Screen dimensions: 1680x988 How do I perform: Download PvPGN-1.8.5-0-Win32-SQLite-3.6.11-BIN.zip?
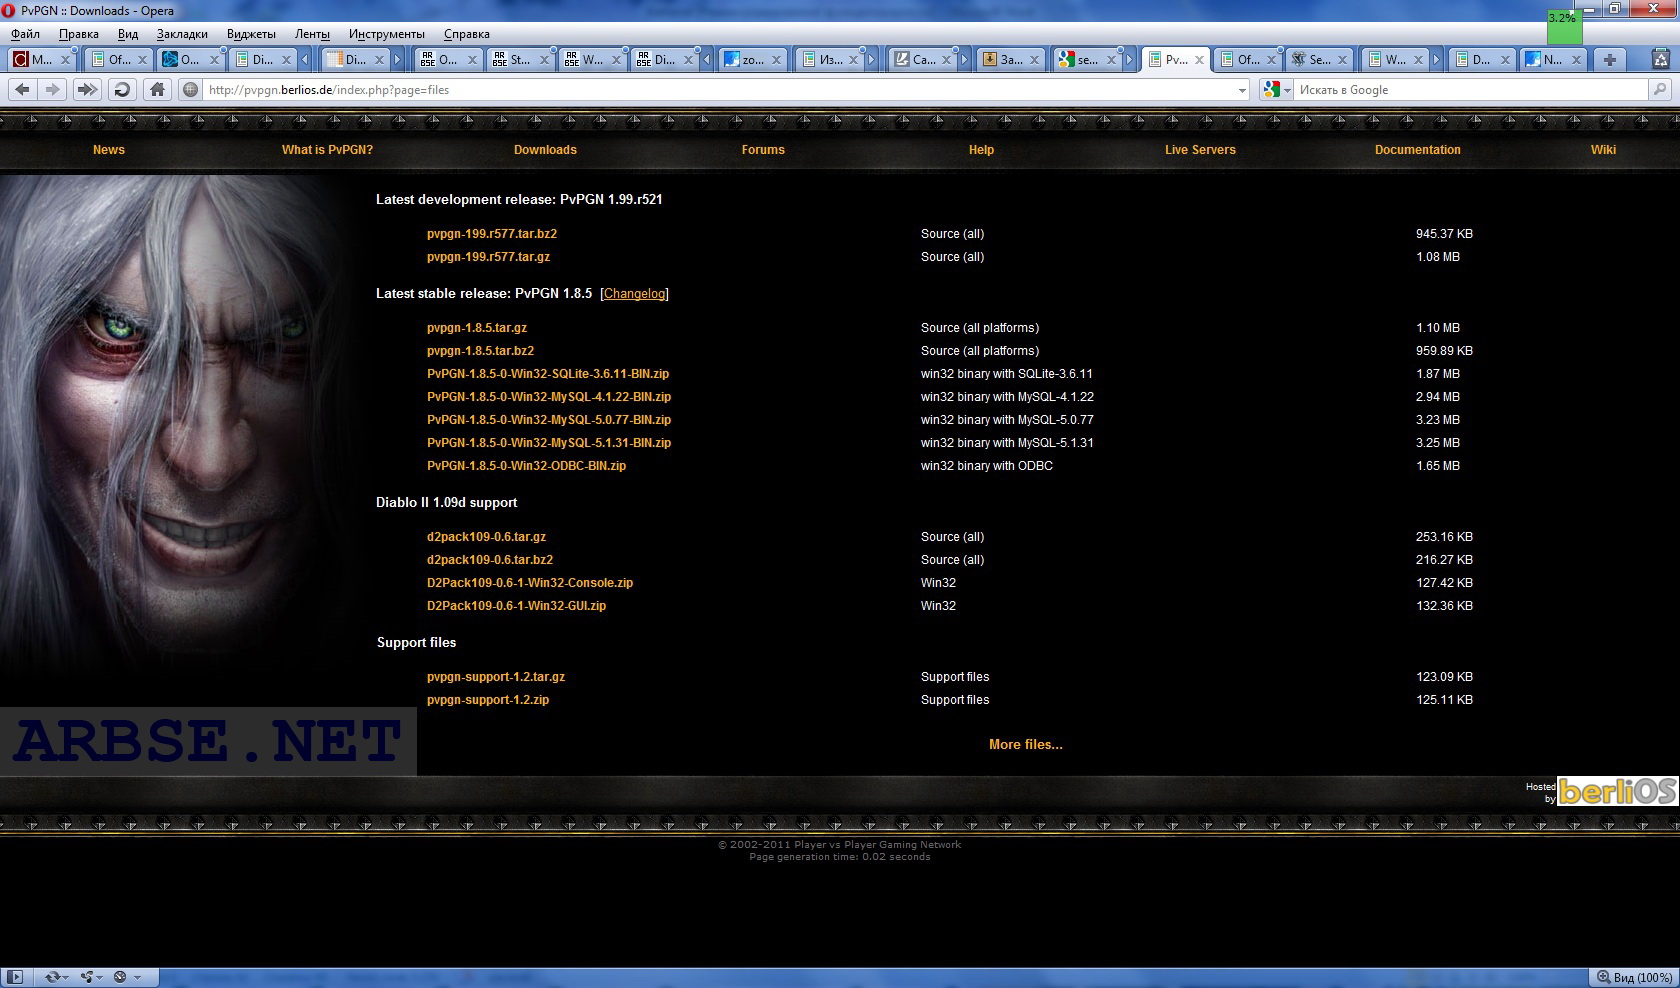(x=548, y=374)
